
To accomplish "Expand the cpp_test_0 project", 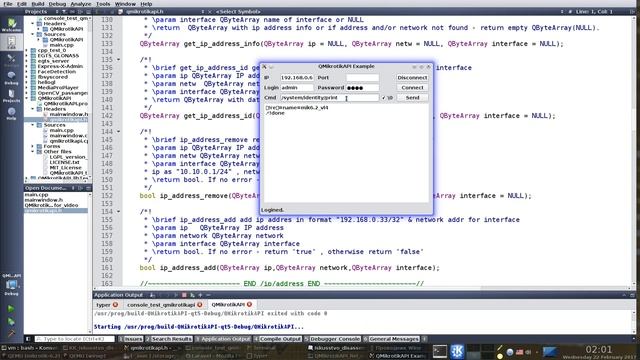I will click(27, 50).
